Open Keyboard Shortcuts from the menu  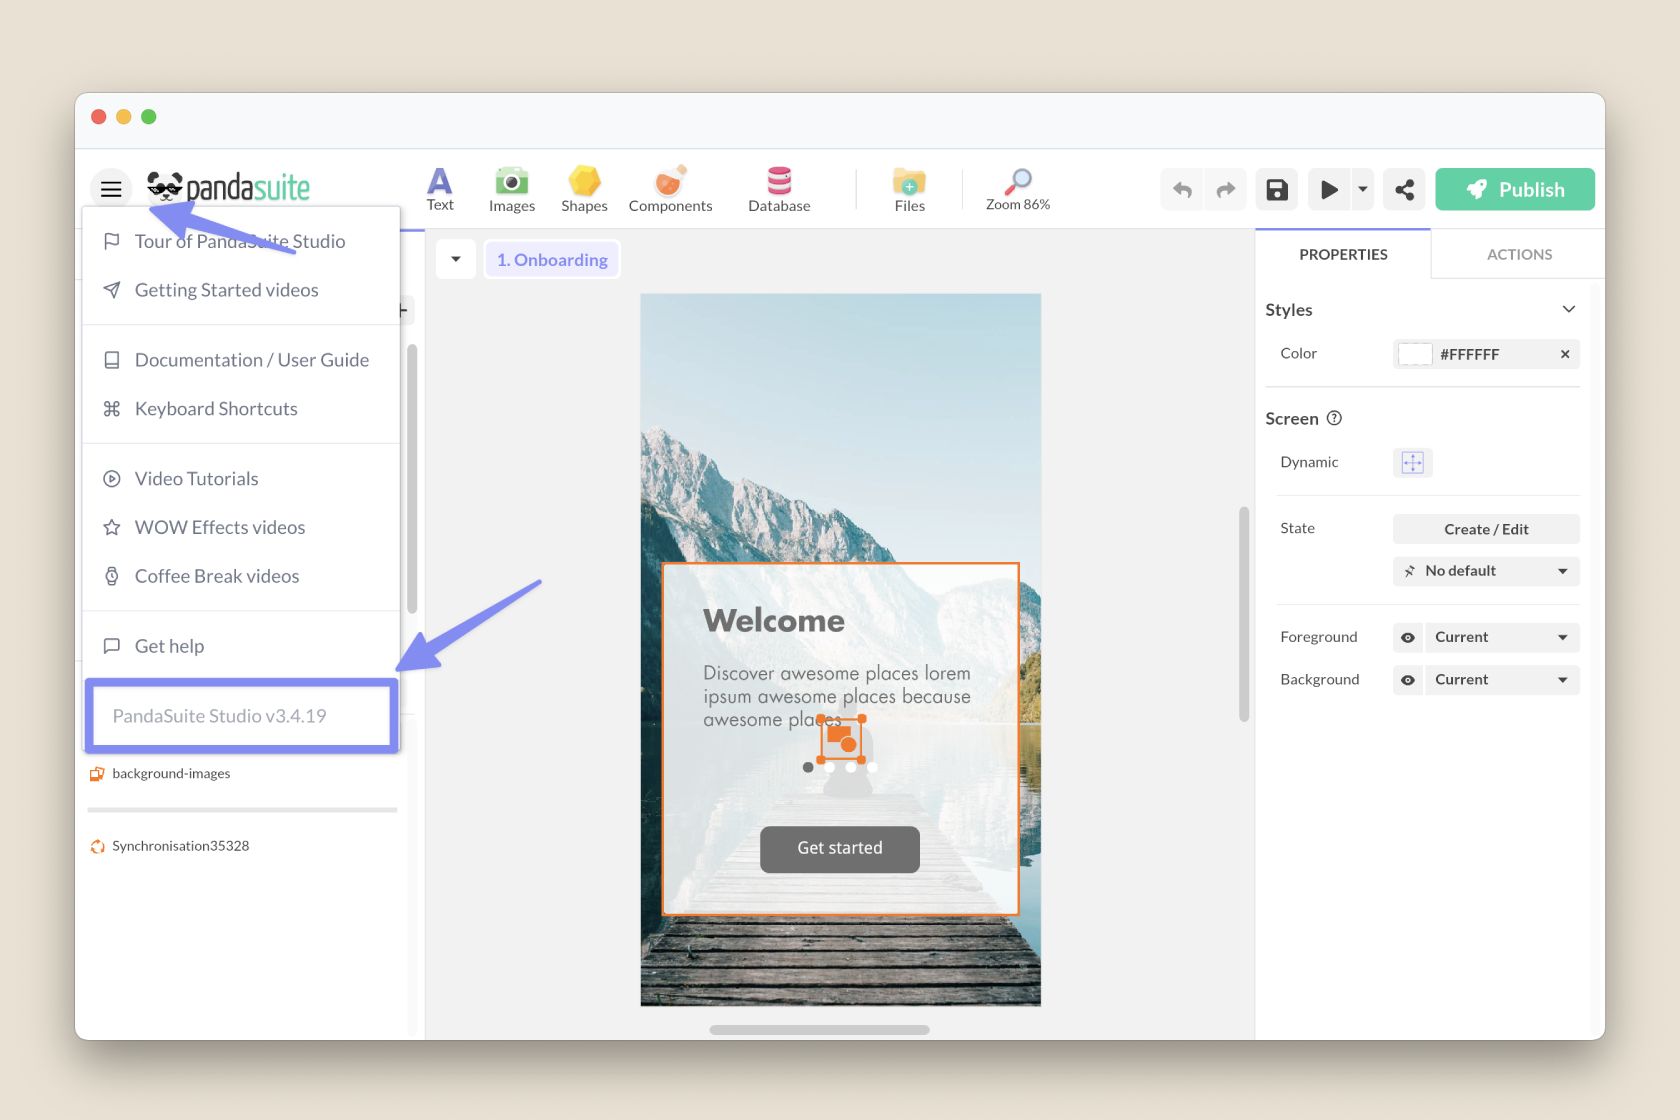(216, 409)
